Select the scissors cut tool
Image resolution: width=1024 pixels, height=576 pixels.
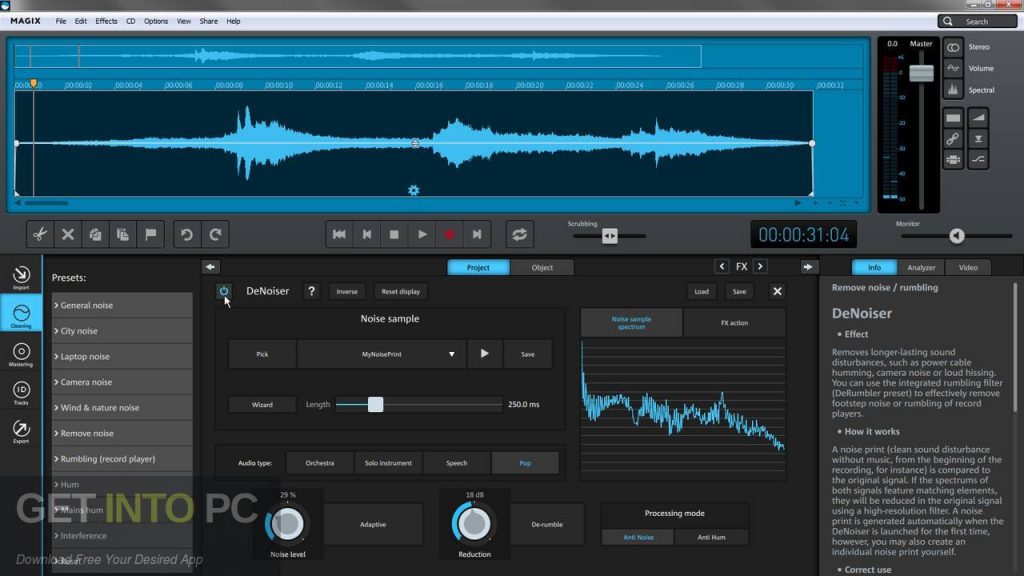[x=40, y=234]
